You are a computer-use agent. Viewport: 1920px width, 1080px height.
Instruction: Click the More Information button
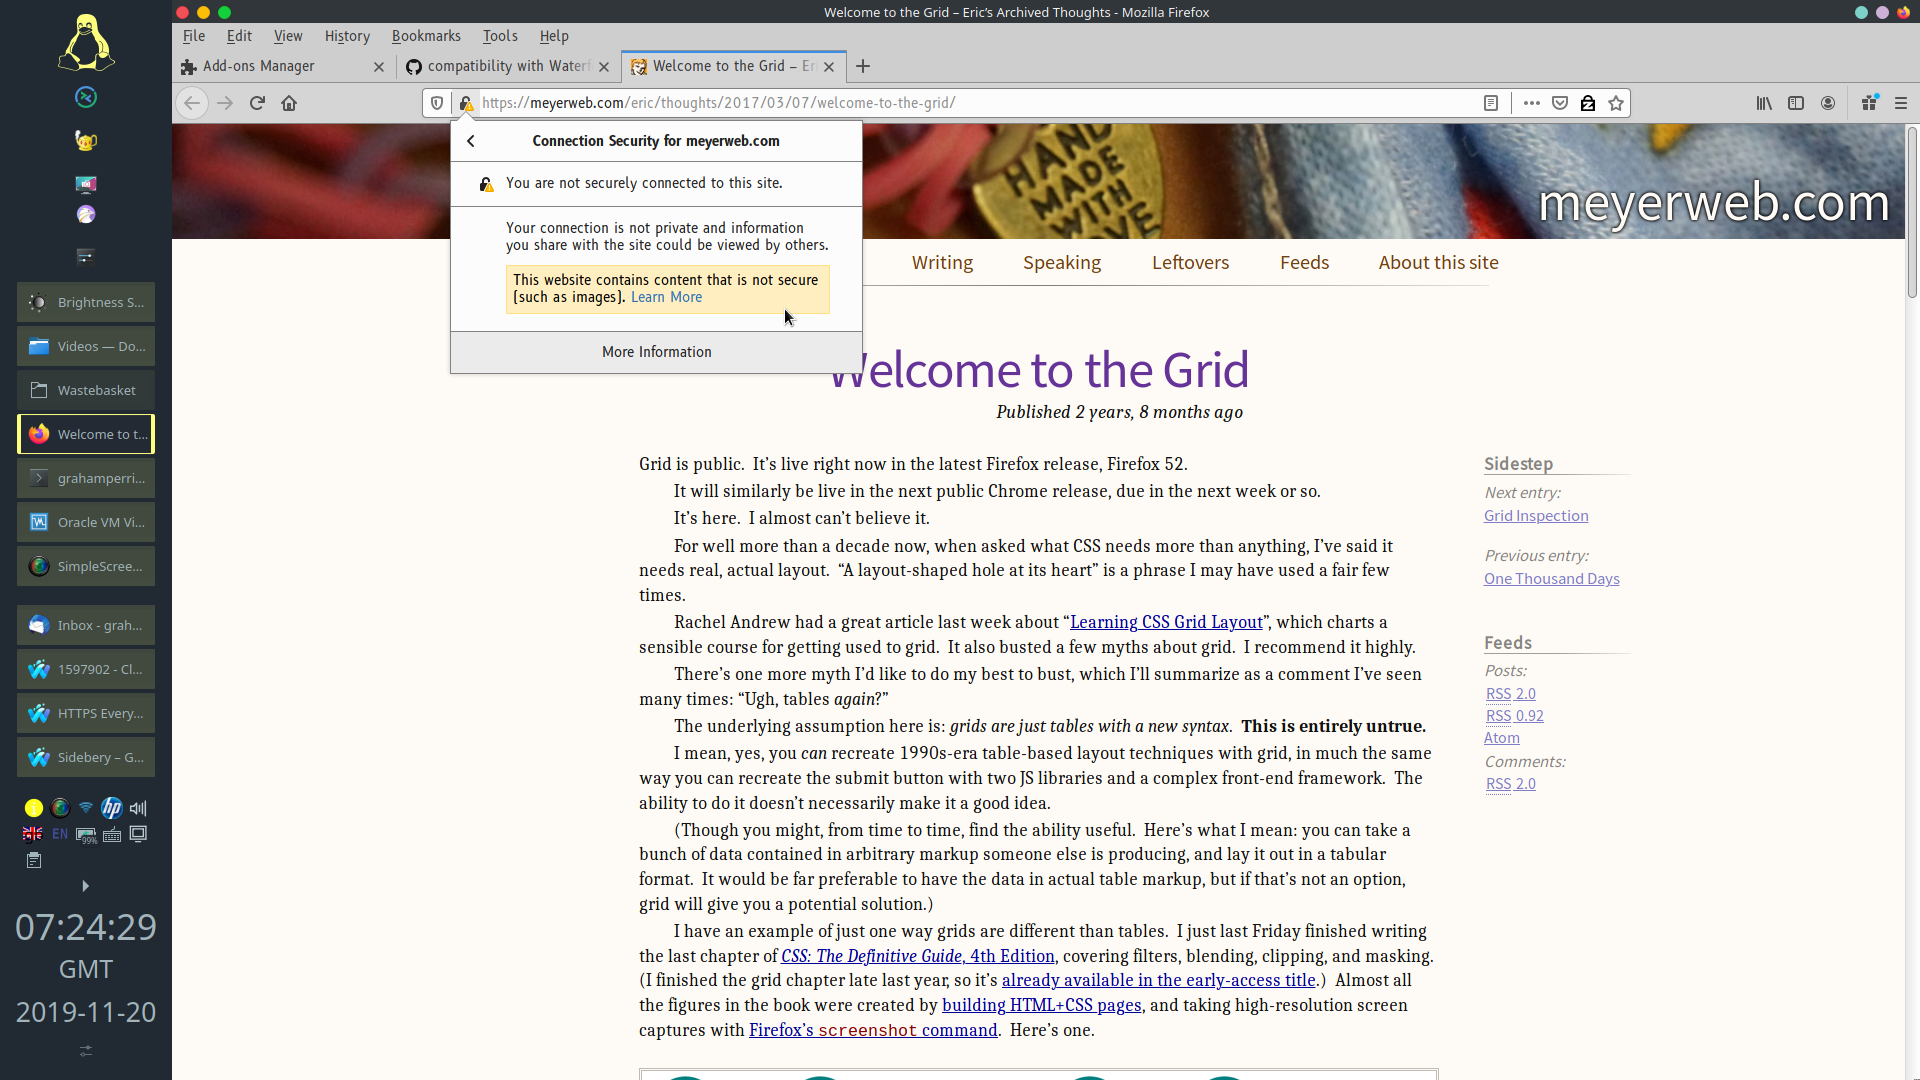[656, 352]
